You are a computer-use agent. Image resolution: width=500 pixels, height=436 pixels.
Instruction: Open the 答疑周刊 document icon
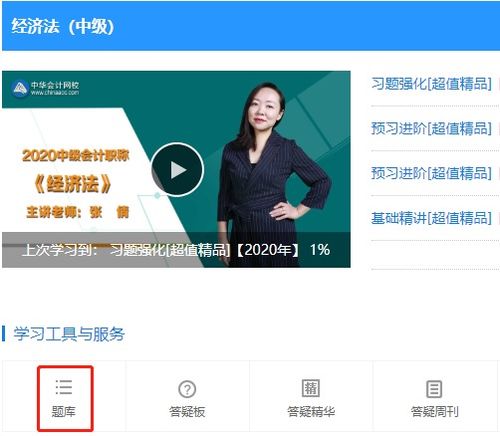pyautogui.click(x=434, y=389)
